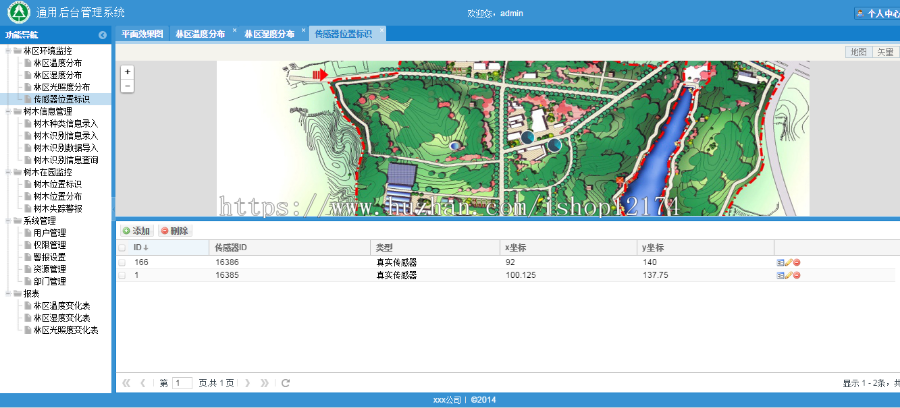
Task: Edit pencil icon for sensor 16385 row
Action: [788, 275]
